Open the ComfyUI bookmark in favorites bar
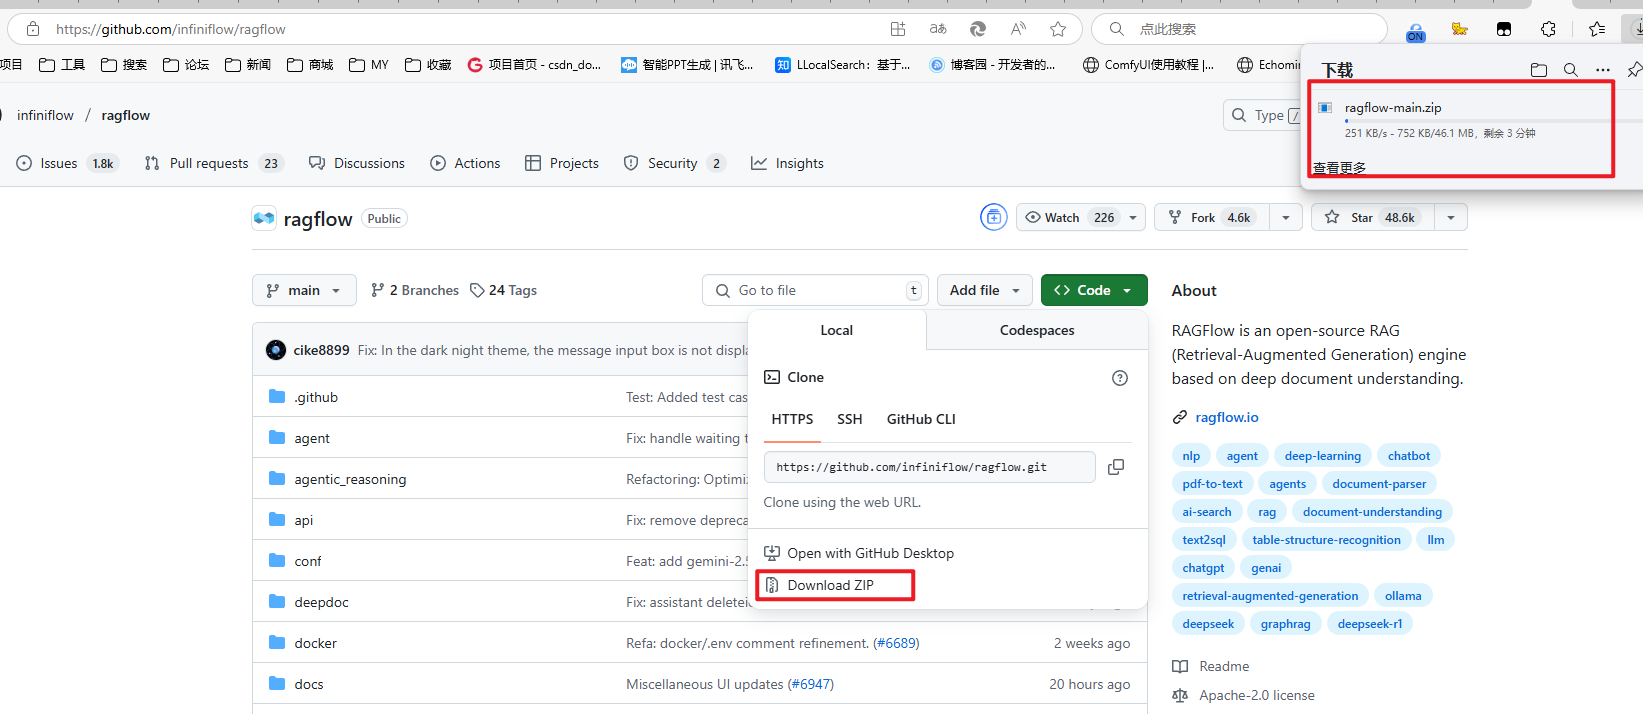 (1148, 65)
